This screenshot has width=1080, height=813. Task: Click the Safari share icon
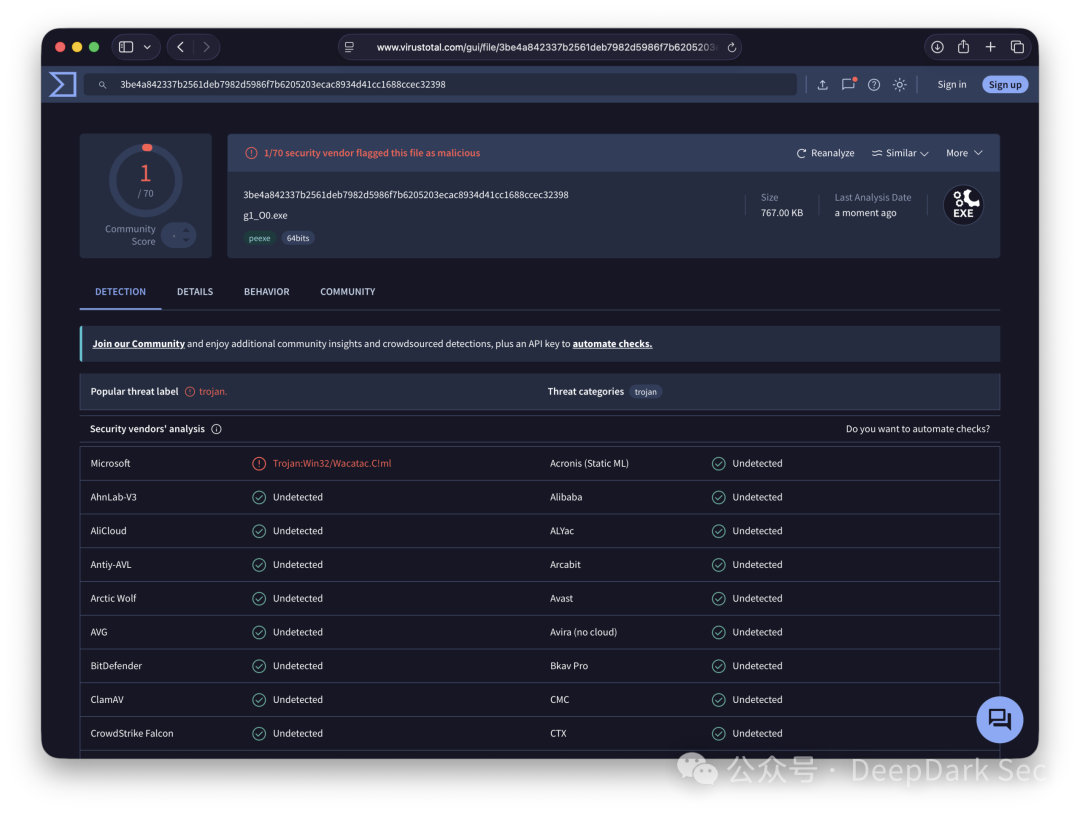click(x=964, y=46)
